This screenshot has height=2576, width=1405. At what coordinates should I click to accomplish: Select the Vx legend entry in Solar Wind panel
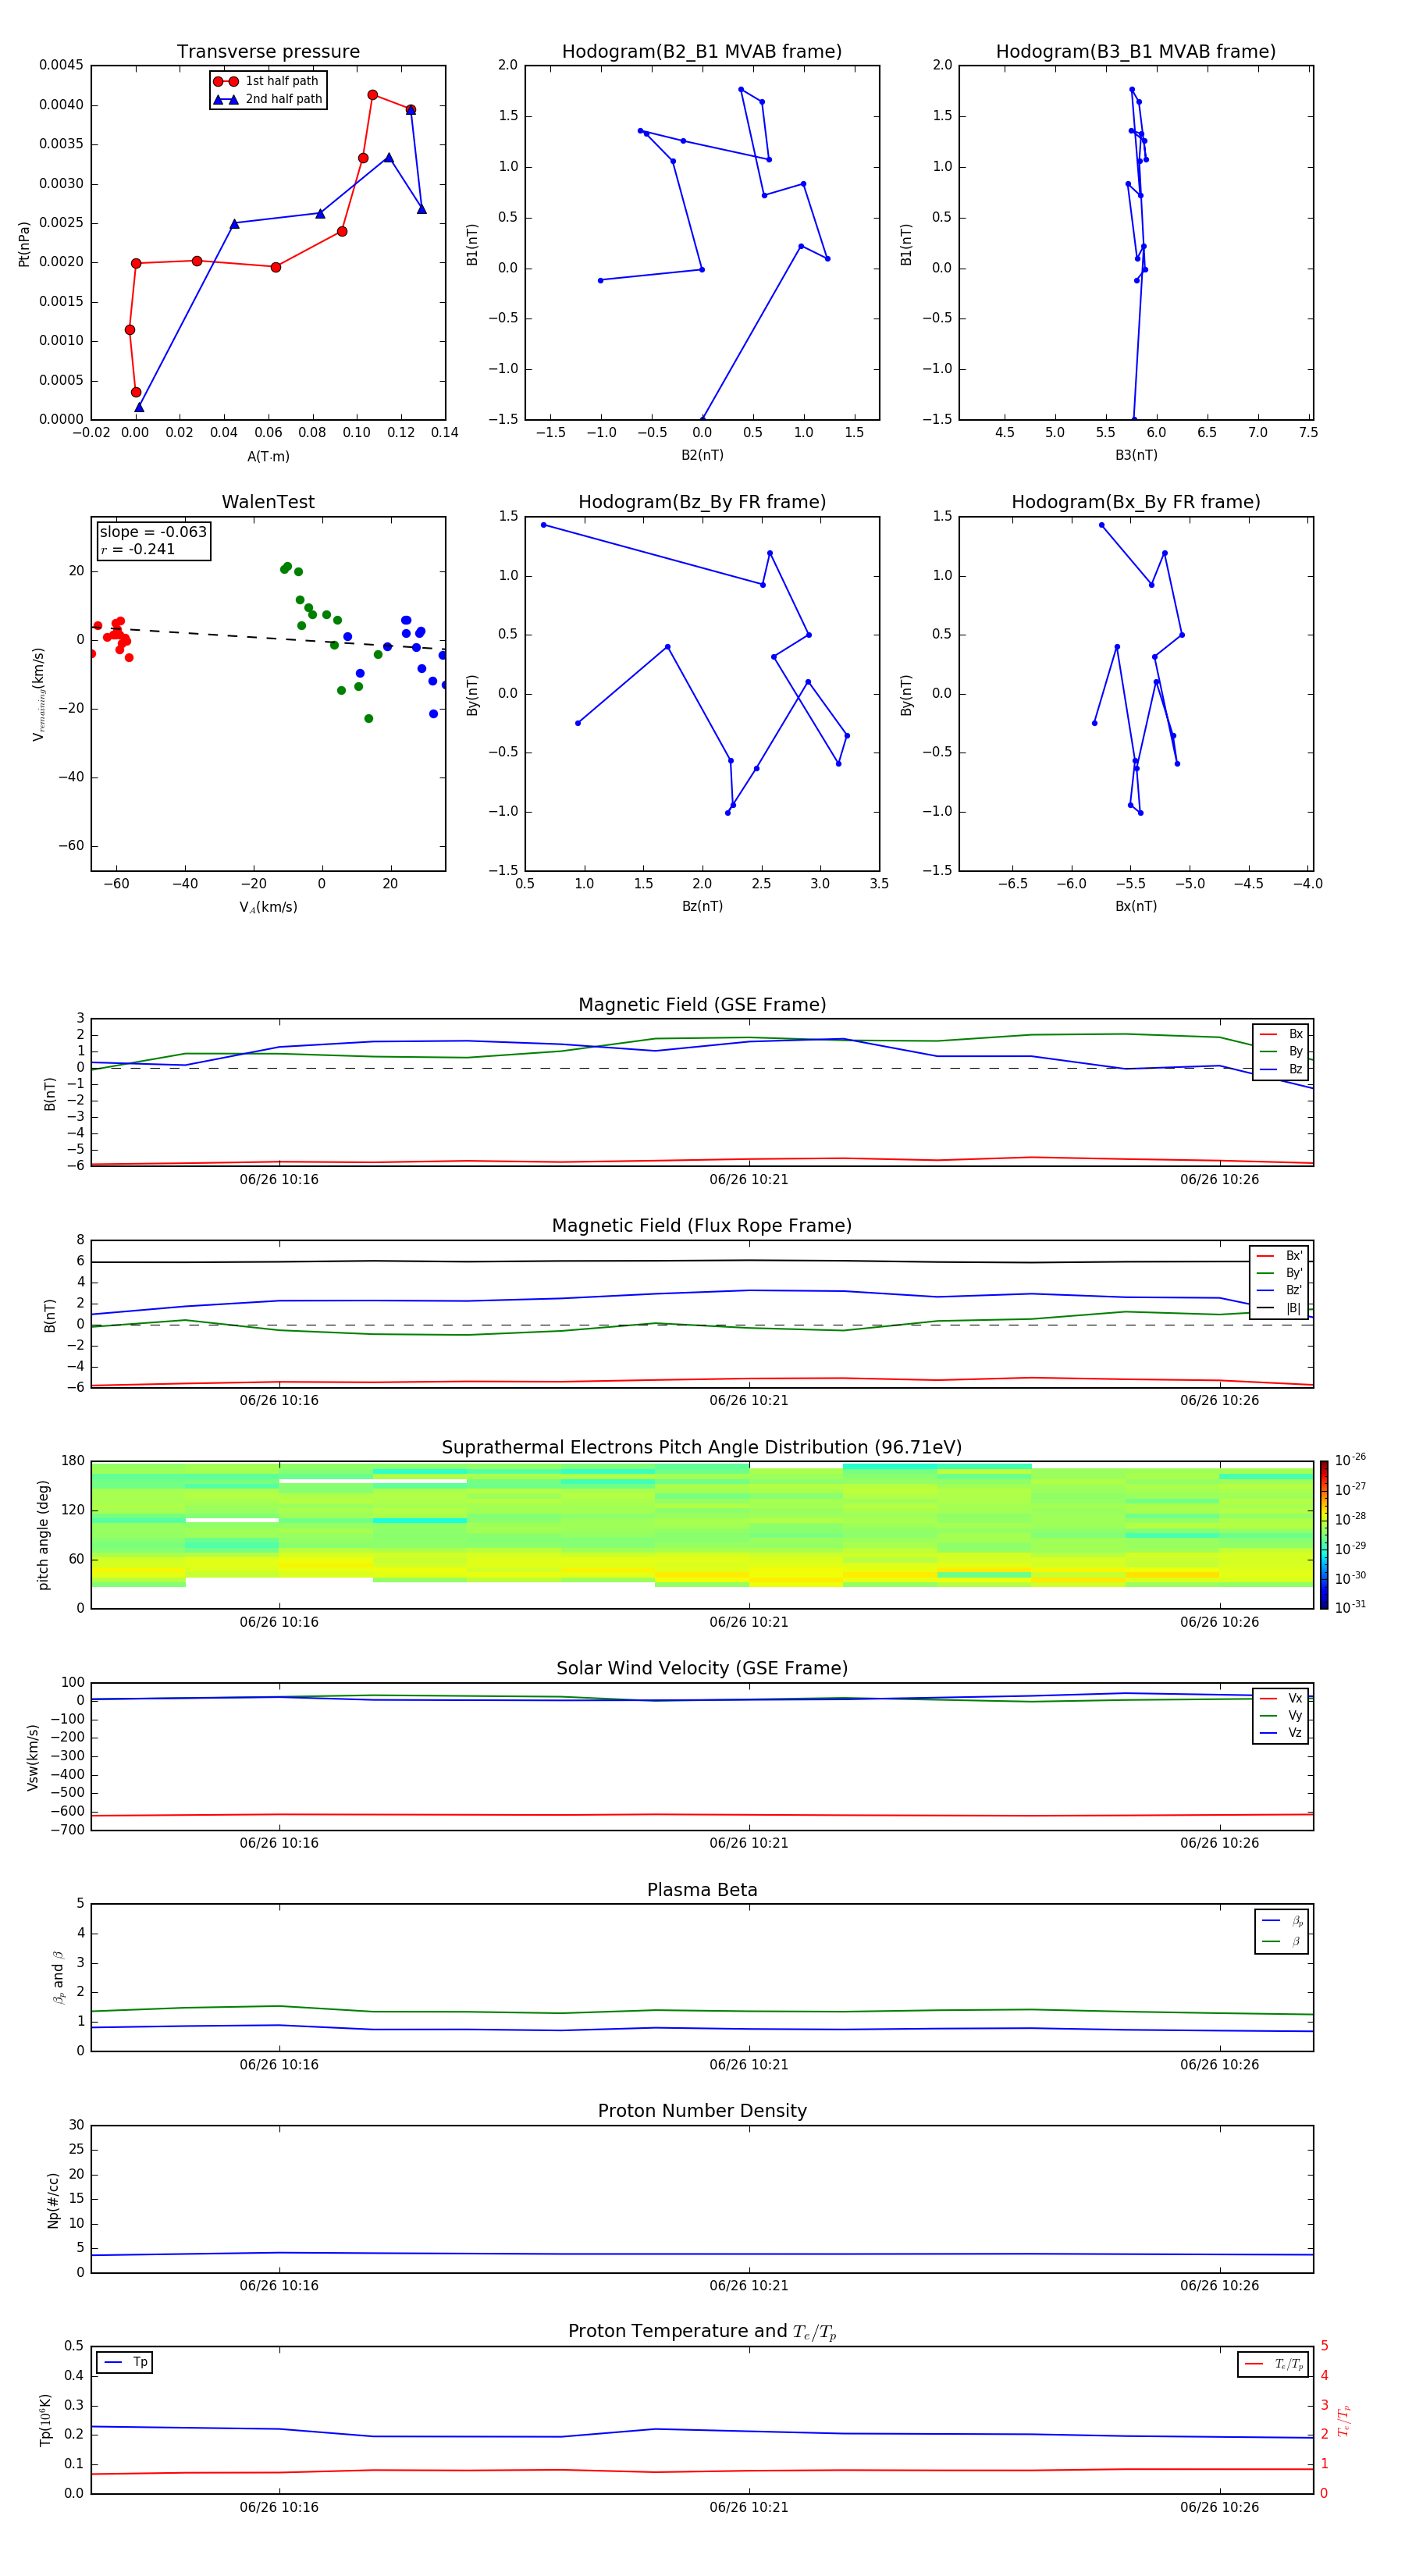[1281, 1699]
